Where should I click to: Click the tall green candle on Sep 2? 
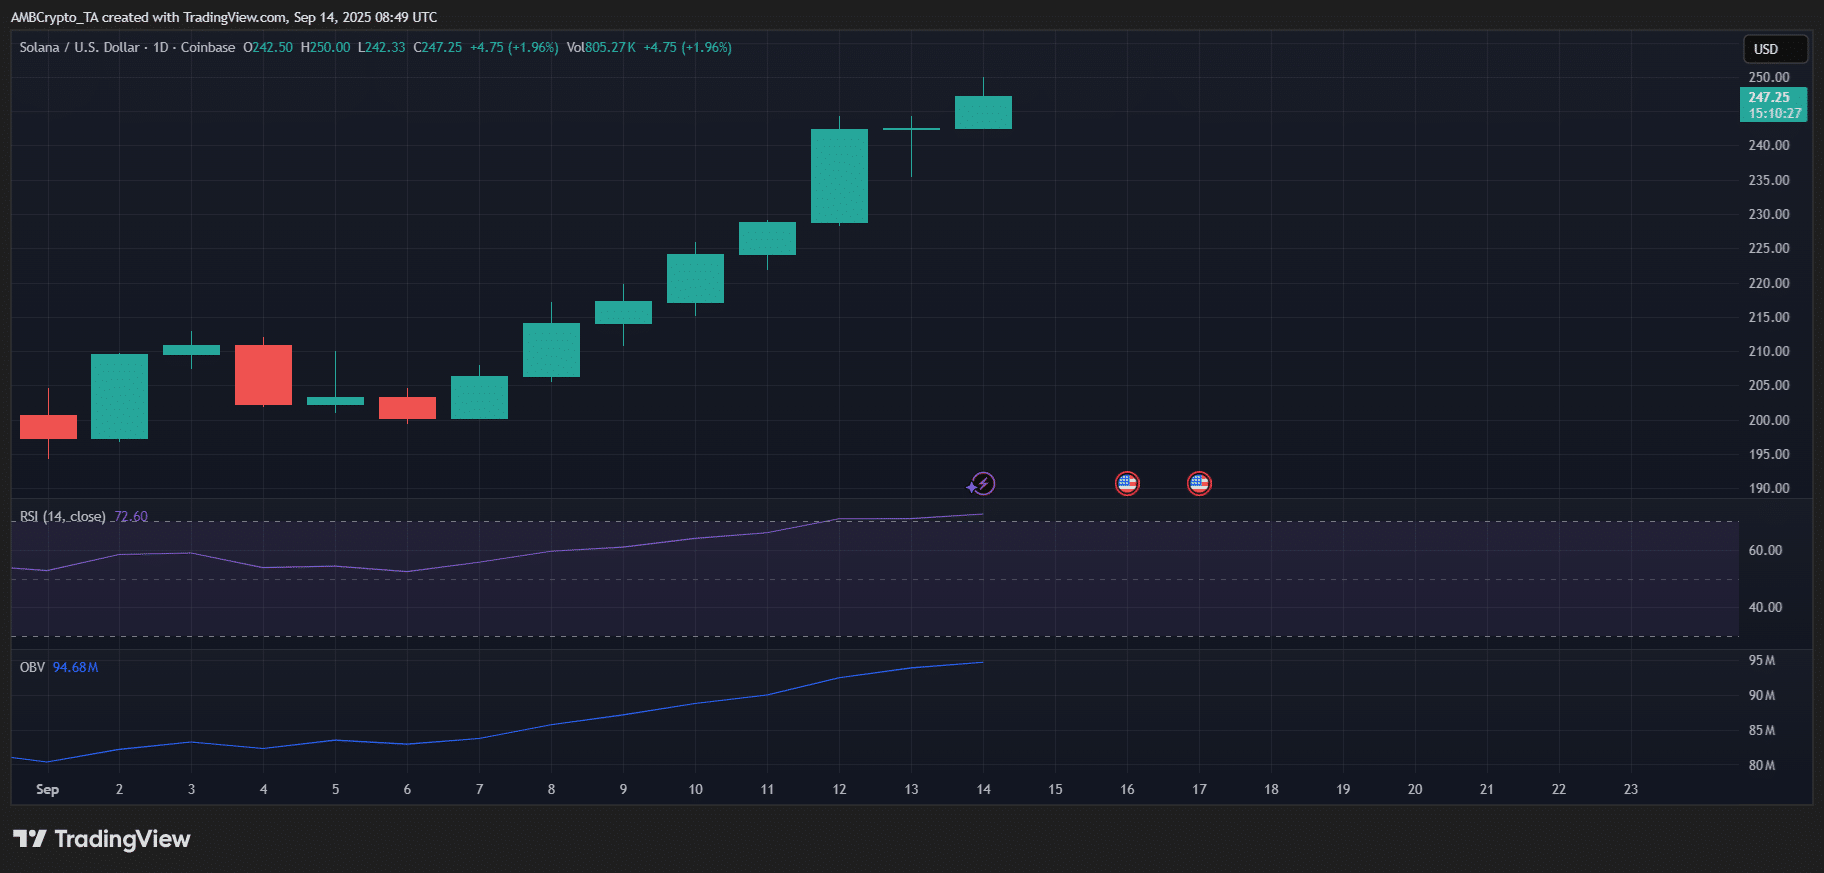coord(119,396)
